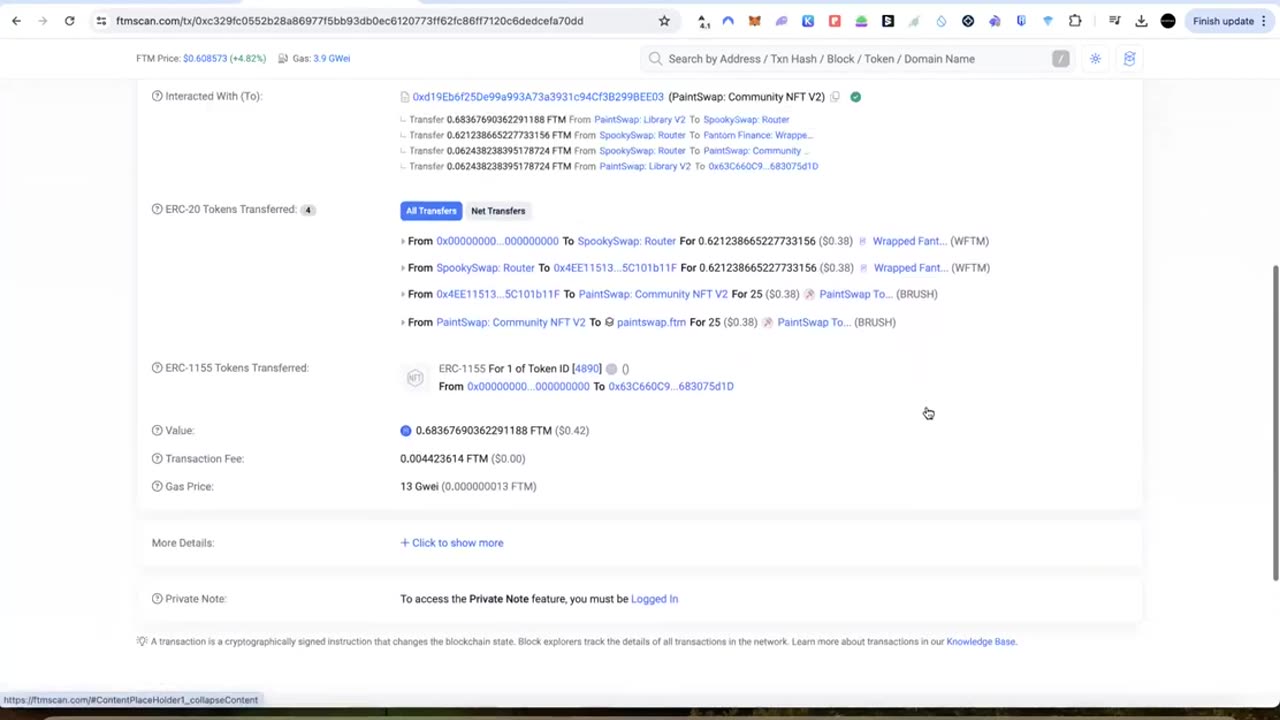This screenshot has width=1280, height=720.
Task: Click the Logged In link
Action: click(x=654, y=599)
